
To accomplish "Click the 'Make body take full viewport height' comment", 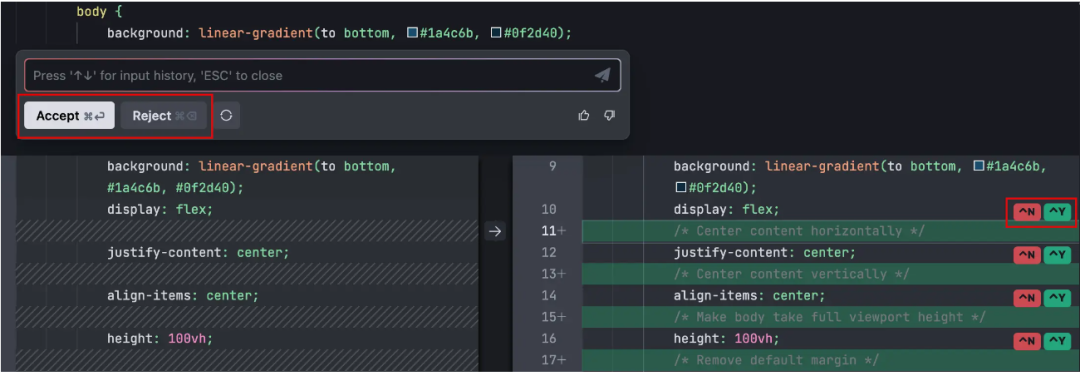I will click(x=830, y=317).
